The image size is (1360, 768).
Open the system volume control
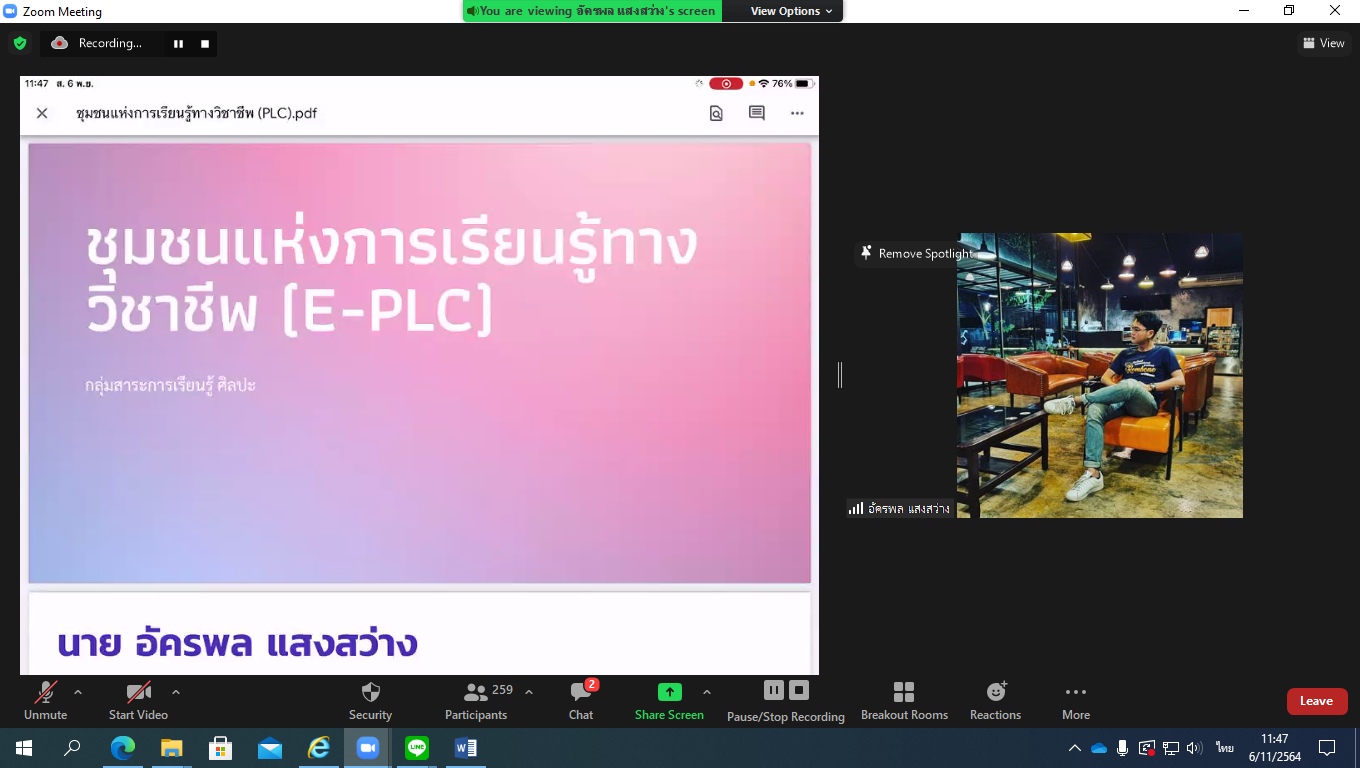(1195, 748)
